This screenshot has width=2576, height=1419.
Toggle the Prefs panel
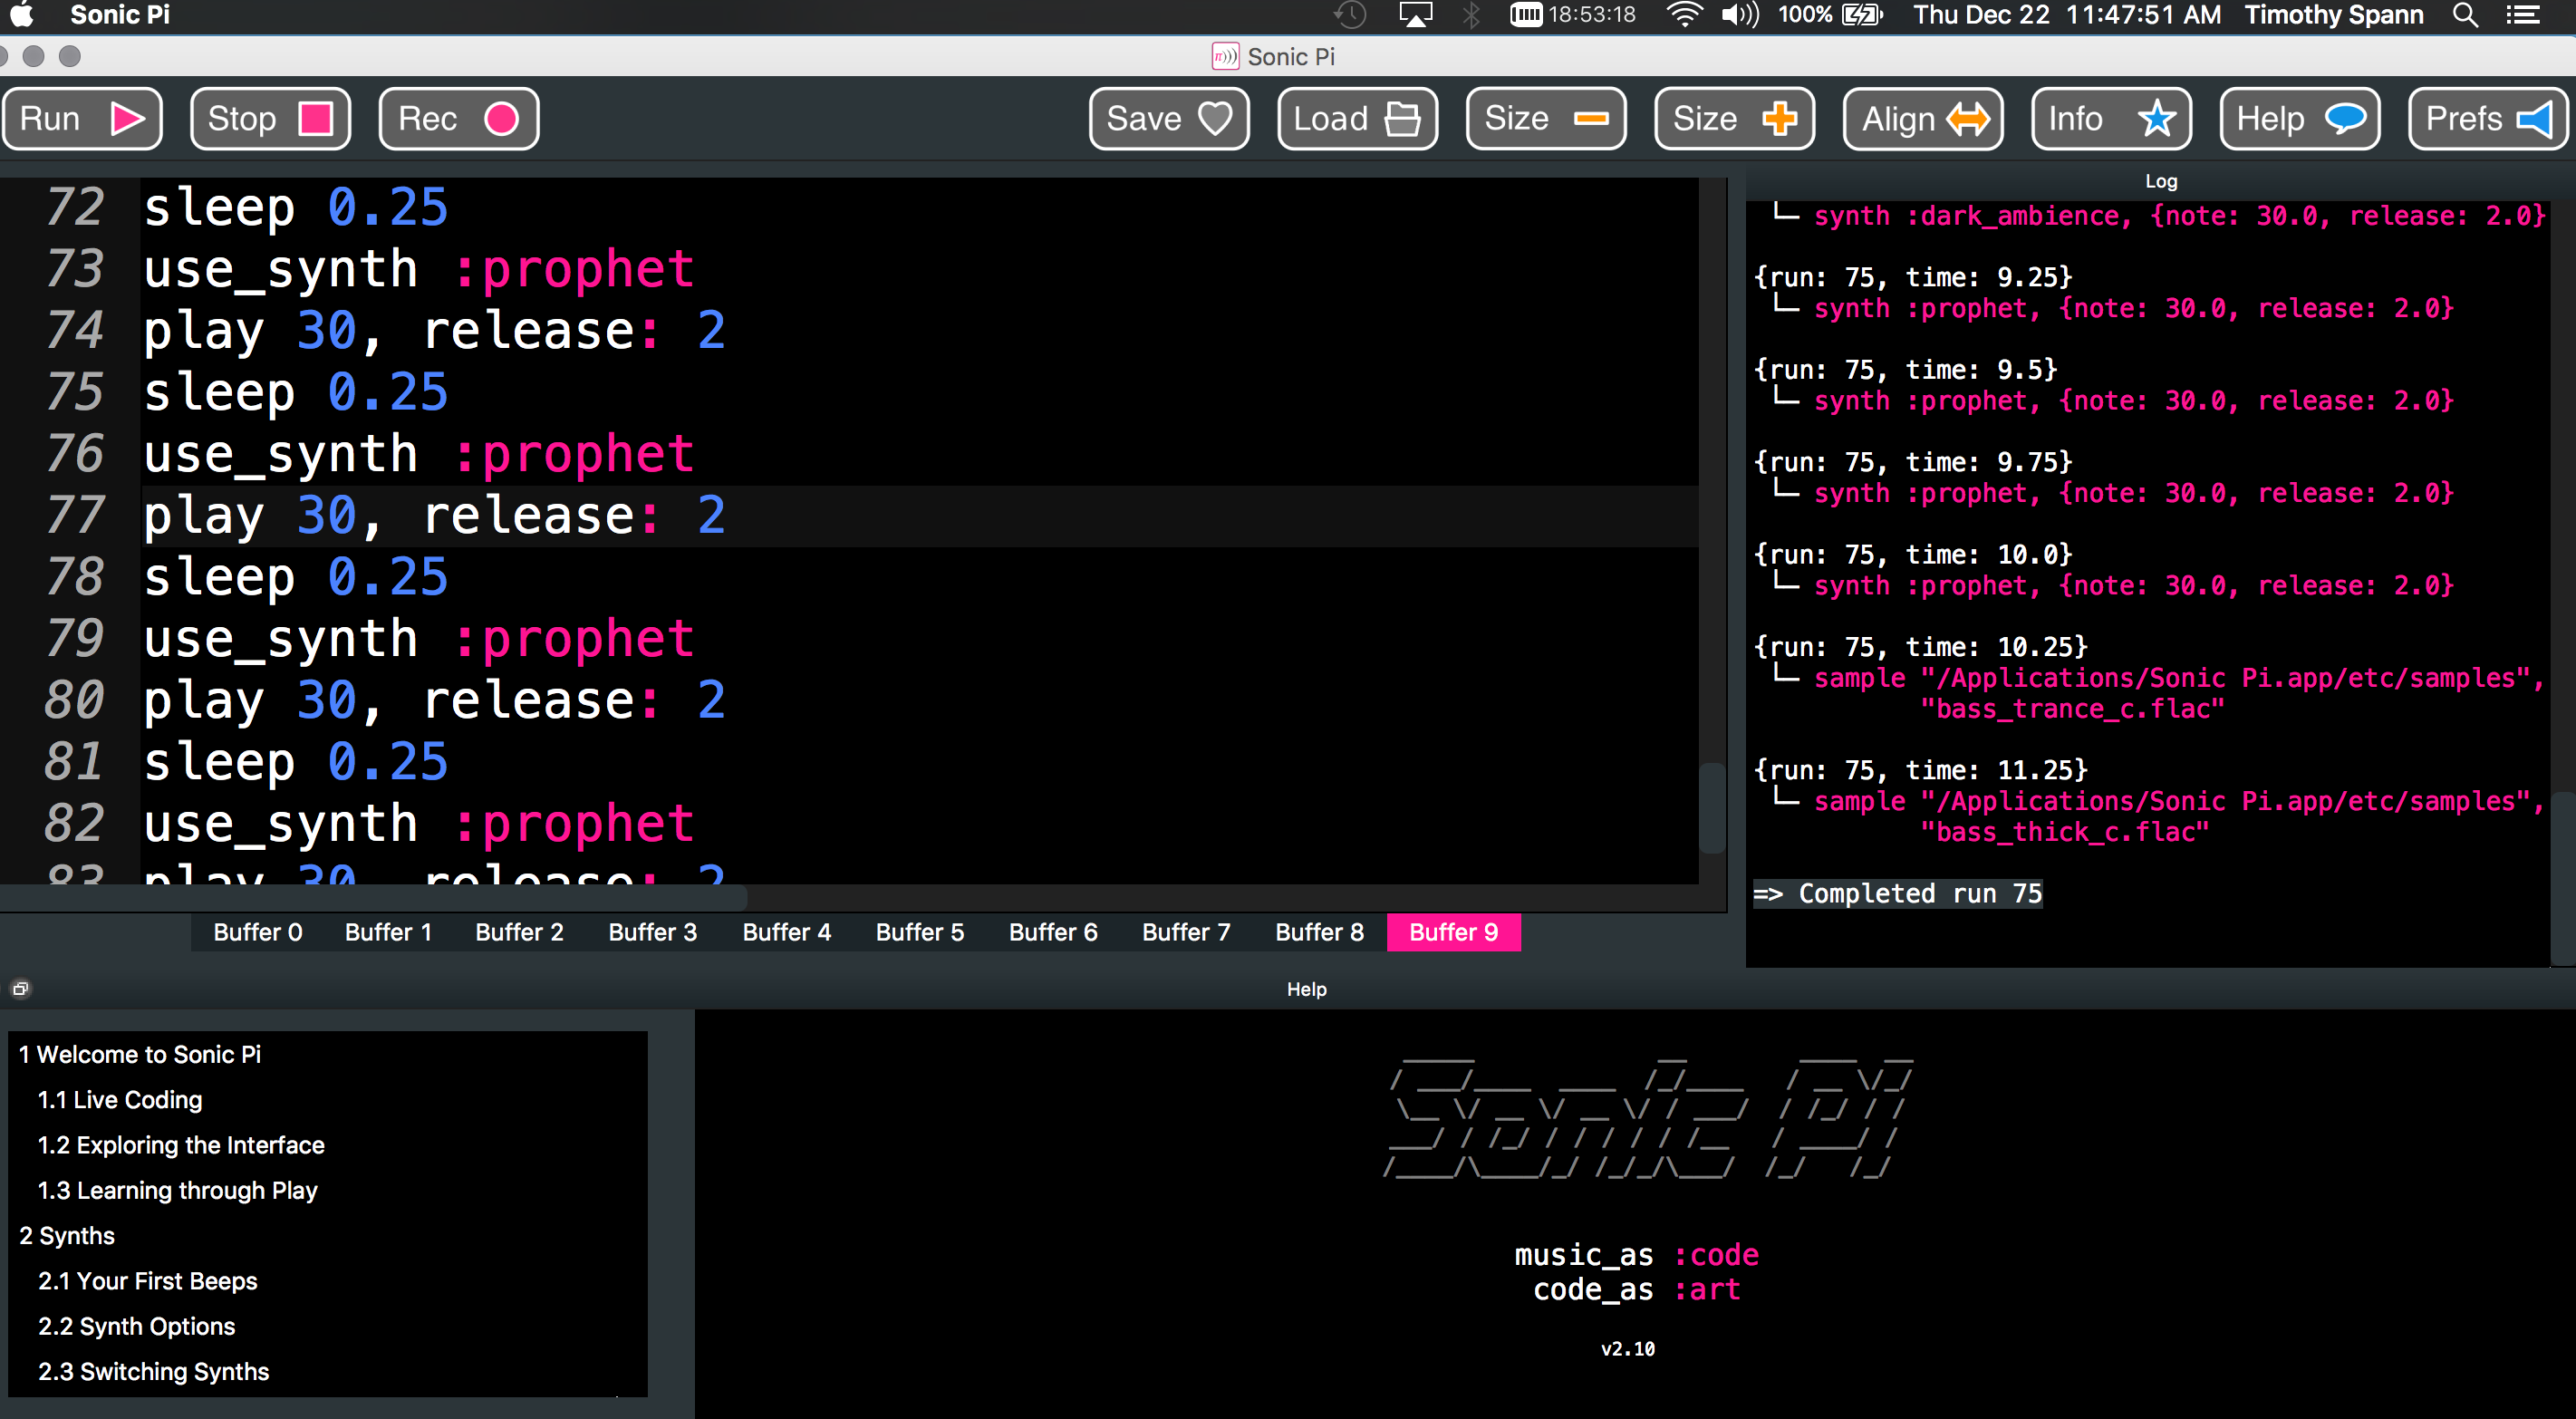click(2487, 119)
